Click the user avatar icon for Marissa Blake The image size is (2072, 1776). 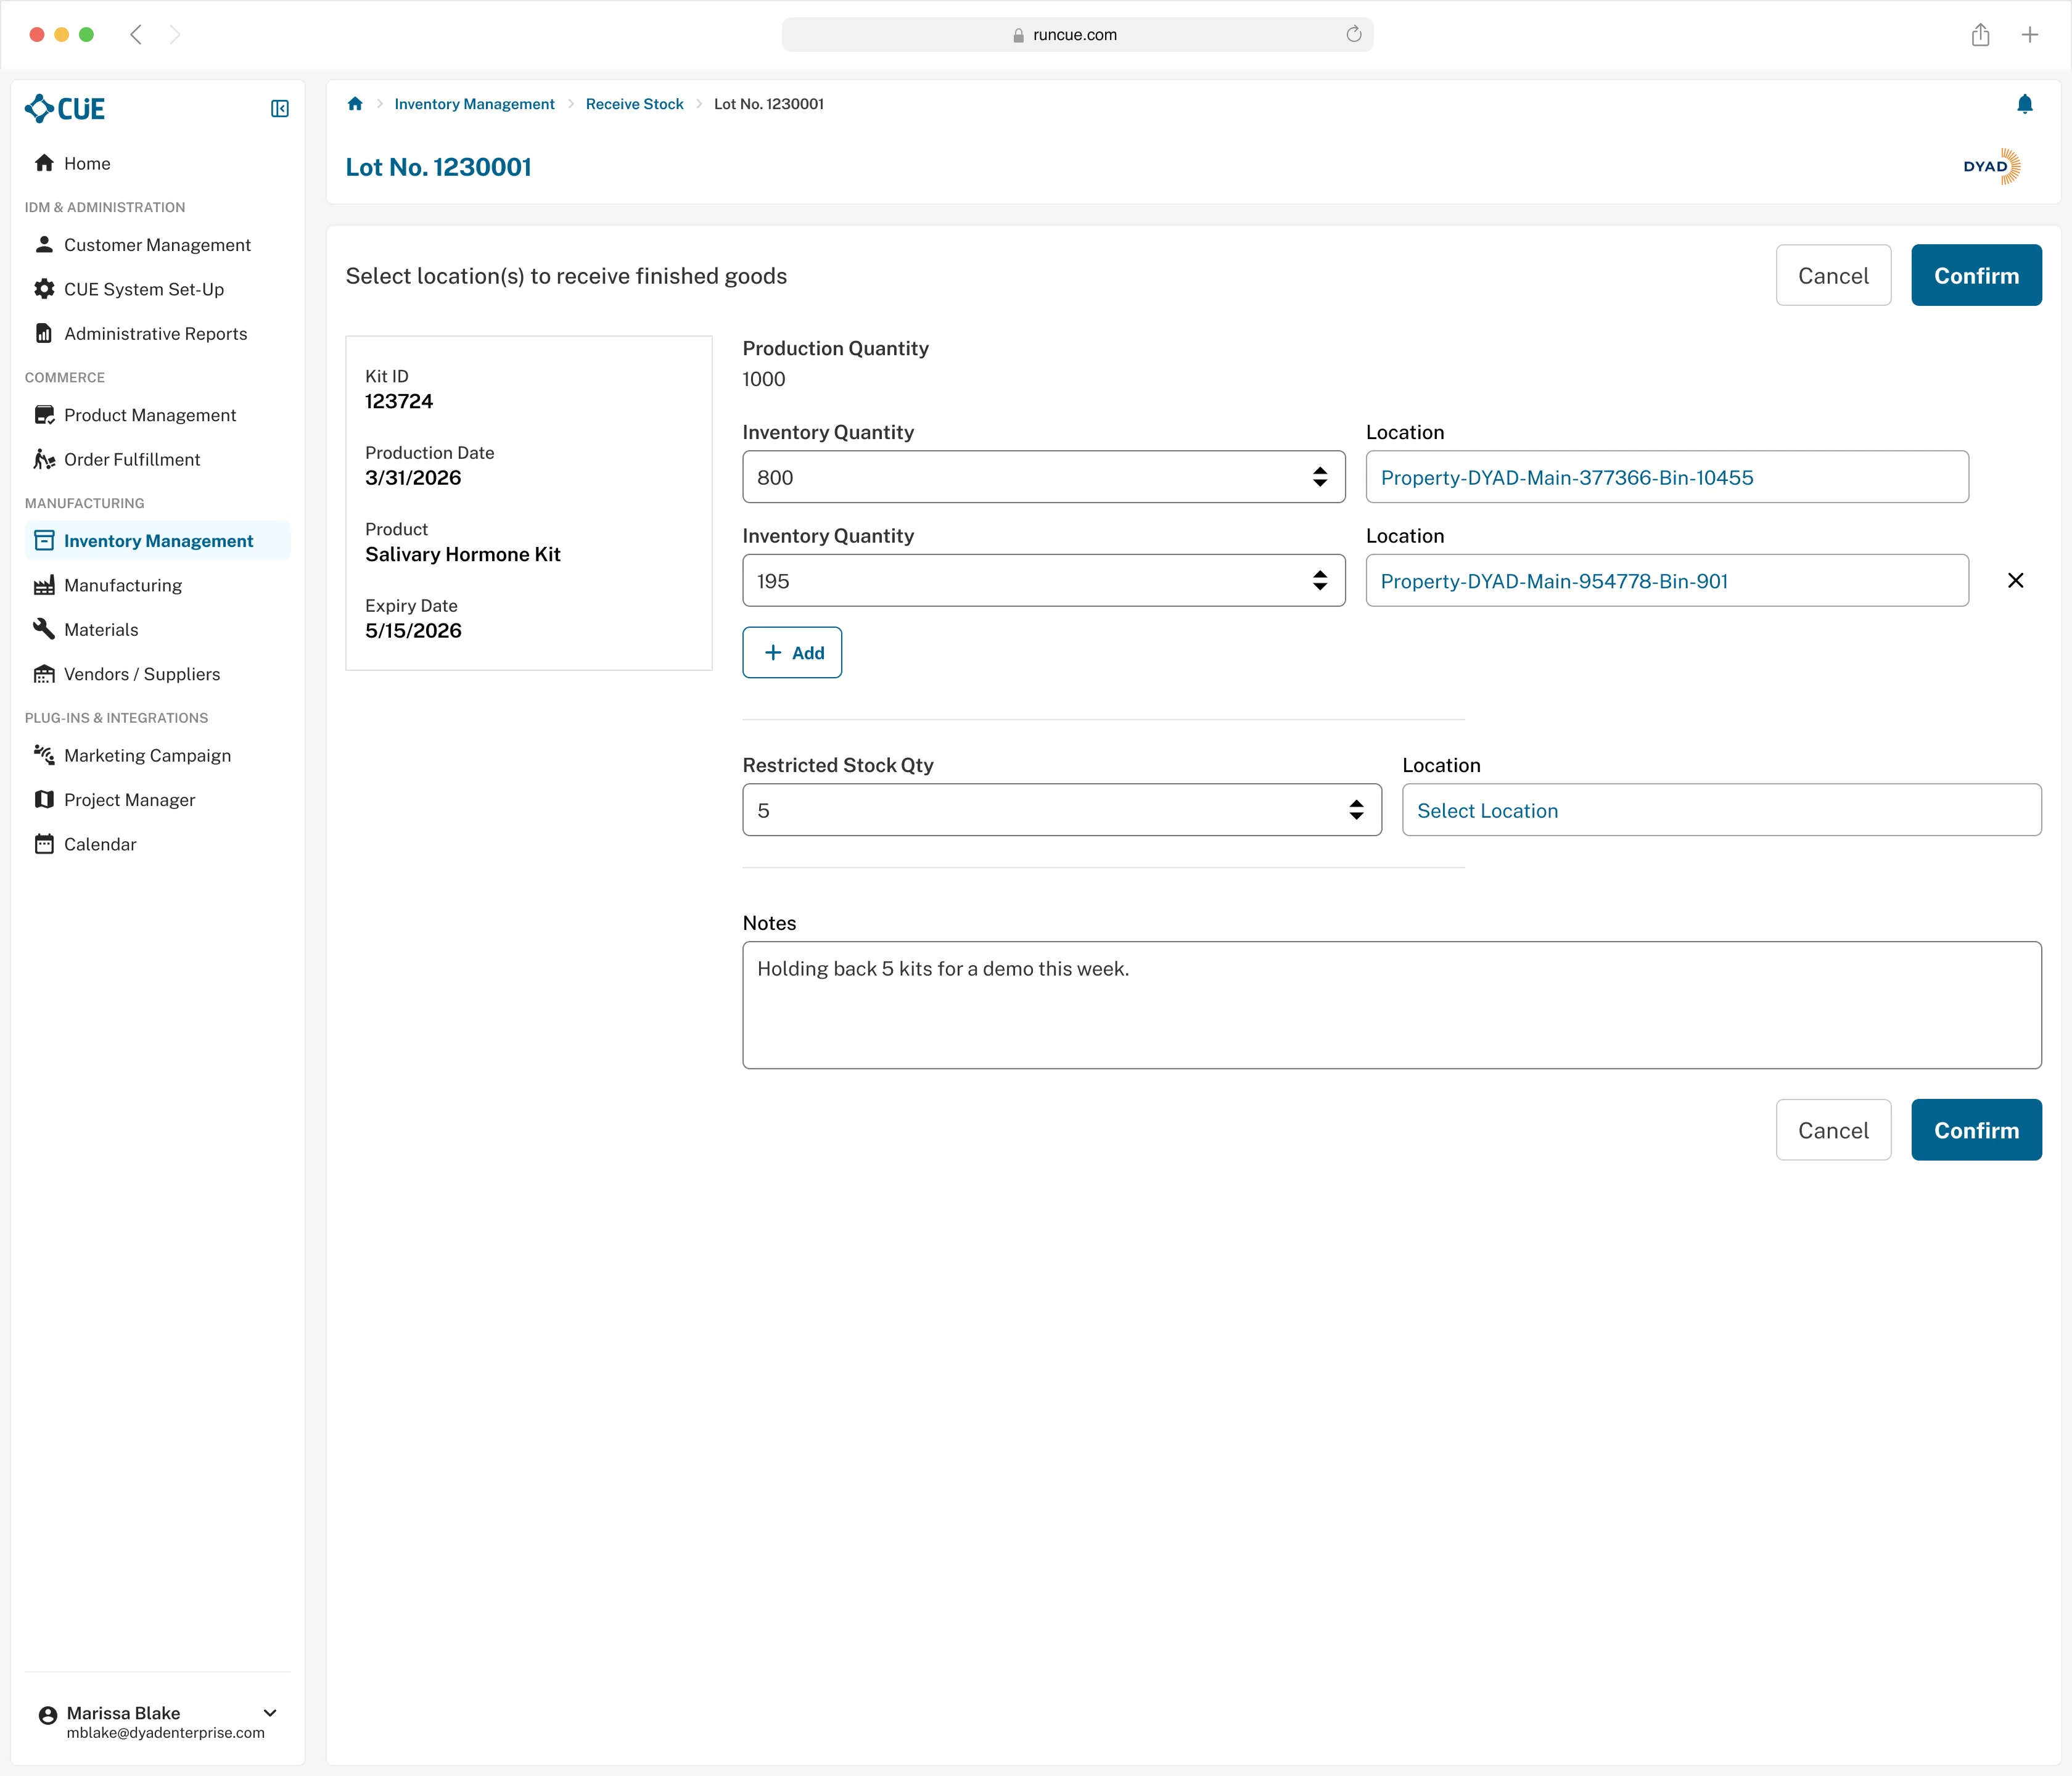pyautogui.click(x=48, y=1716)
